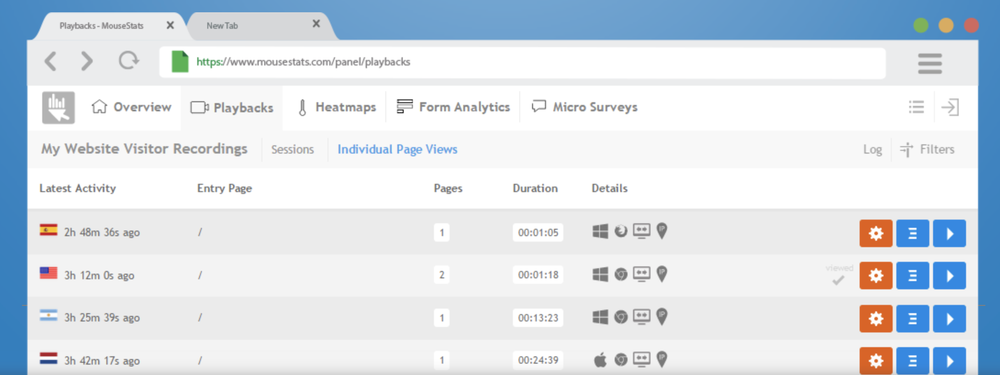Click the Details column header
The width and height of the screenshot is (1000, 375).
coord(610,188)
